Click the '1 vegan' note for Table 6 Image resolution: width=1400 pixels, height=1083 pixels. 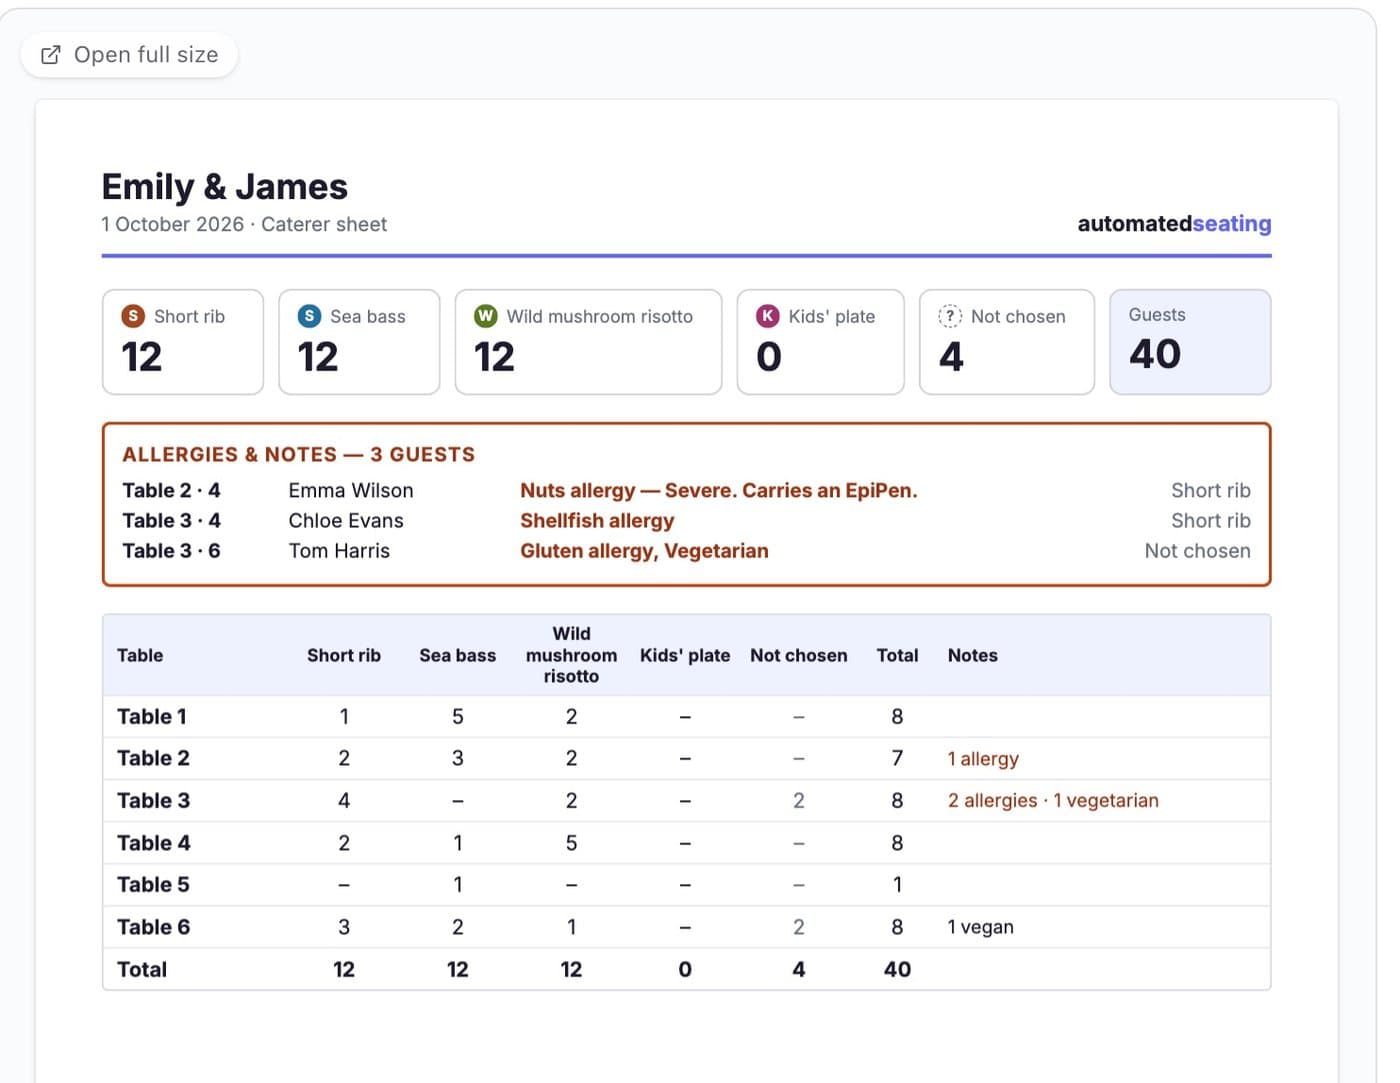[980, 927]
